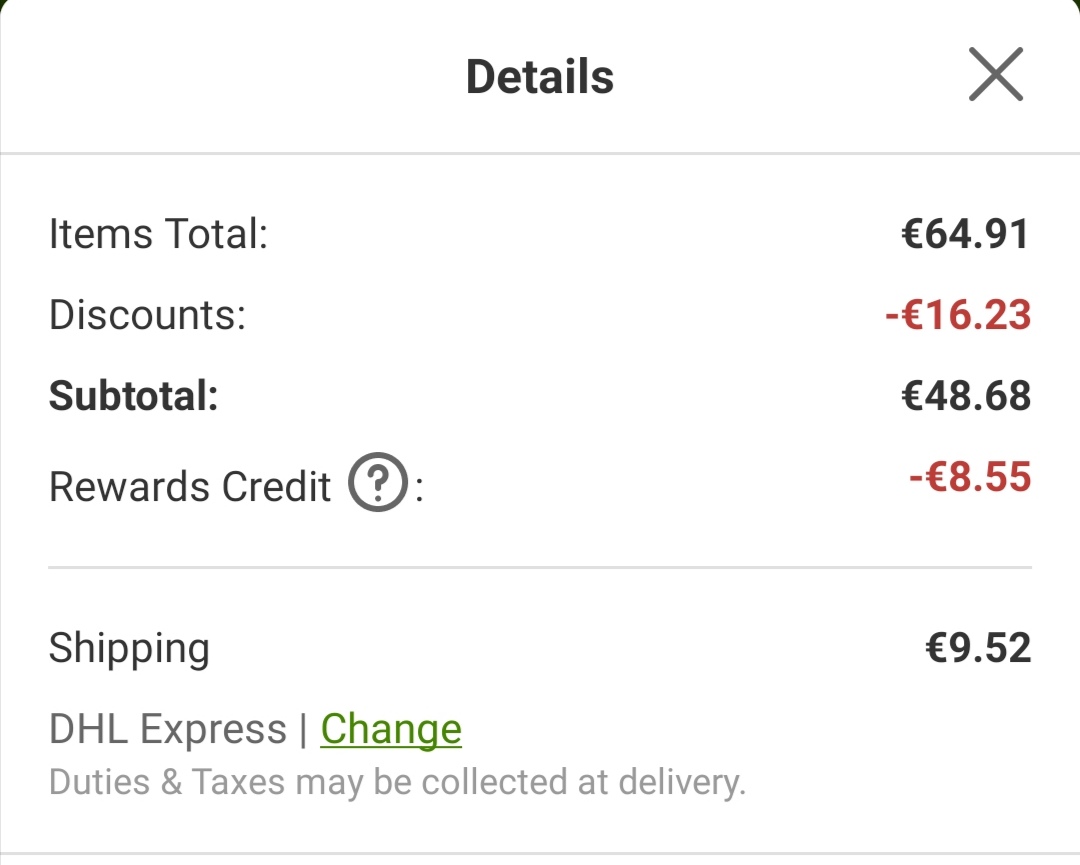Tap the -€16.23 discount amount
This screenshot has width=1080, height=865.
click(x=958, y=315)
